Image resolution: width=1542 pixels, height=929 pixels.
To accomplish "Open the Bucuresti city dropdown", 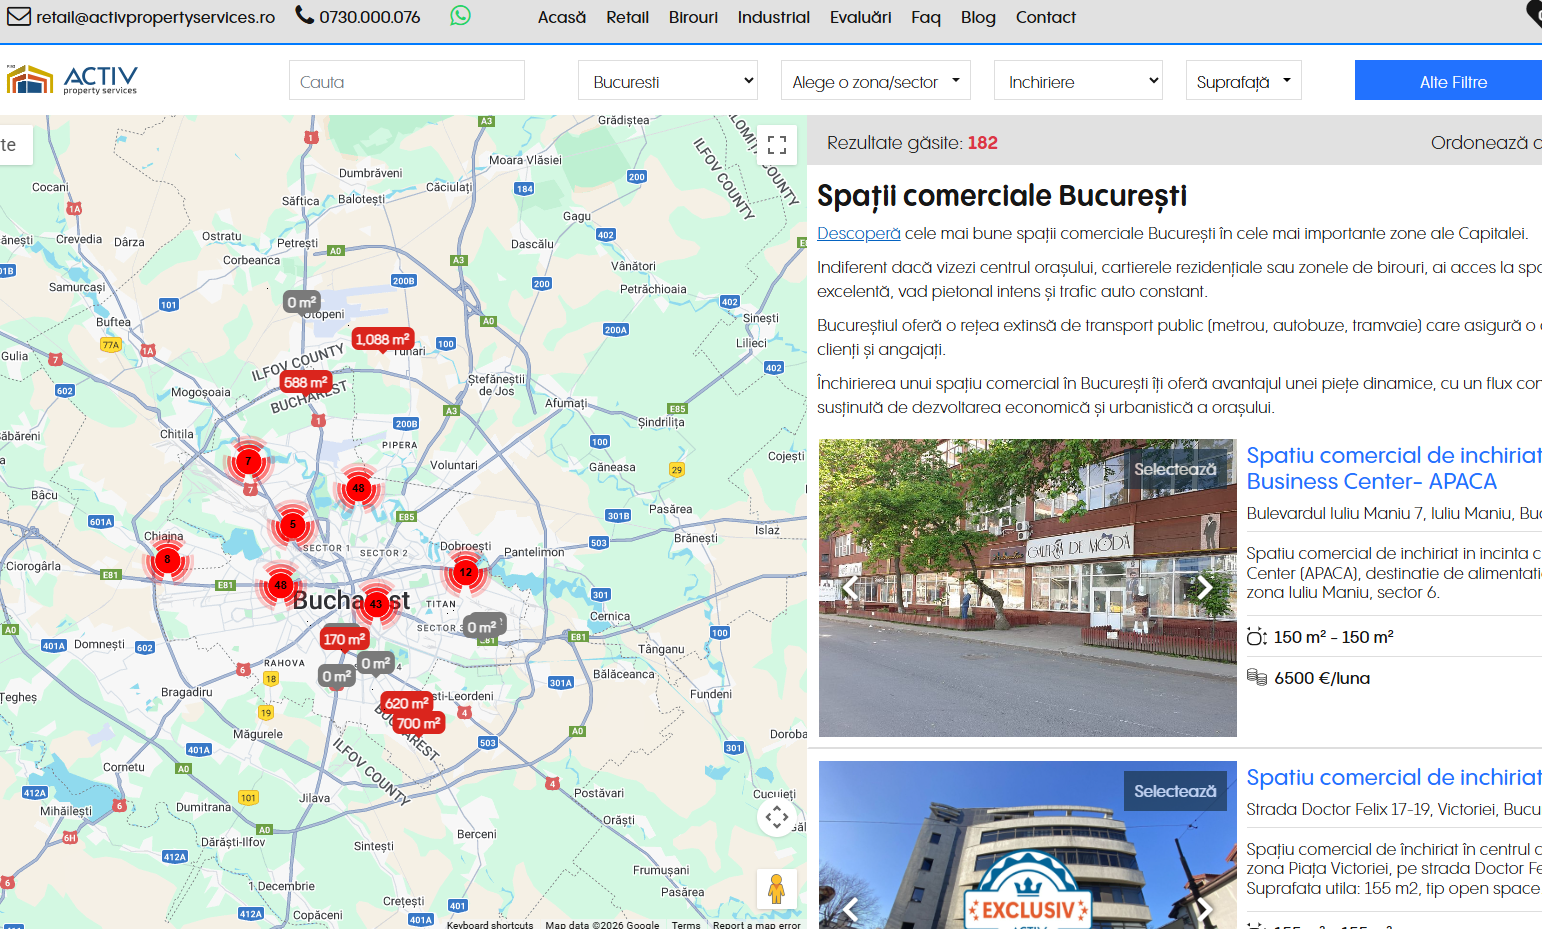I will (x=667, y=81).
